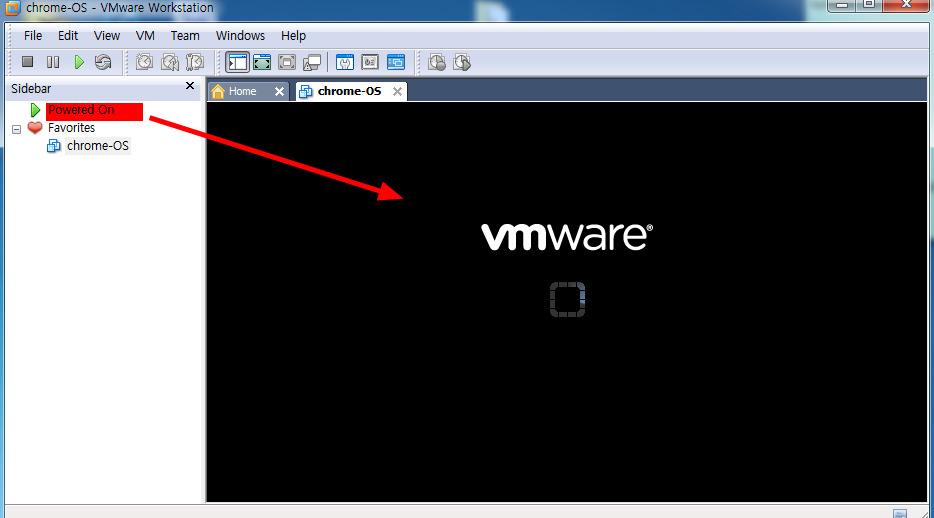Open the VM menu

[x=145, y=35]
